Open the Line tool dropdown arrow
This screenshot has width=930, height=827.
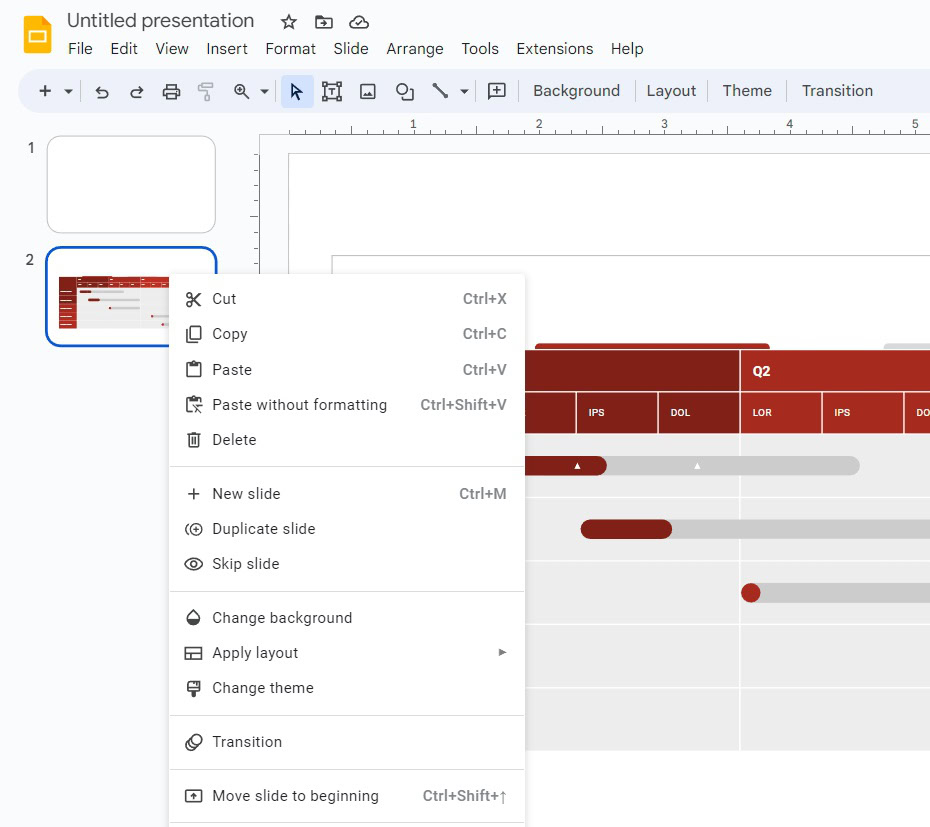464,91
